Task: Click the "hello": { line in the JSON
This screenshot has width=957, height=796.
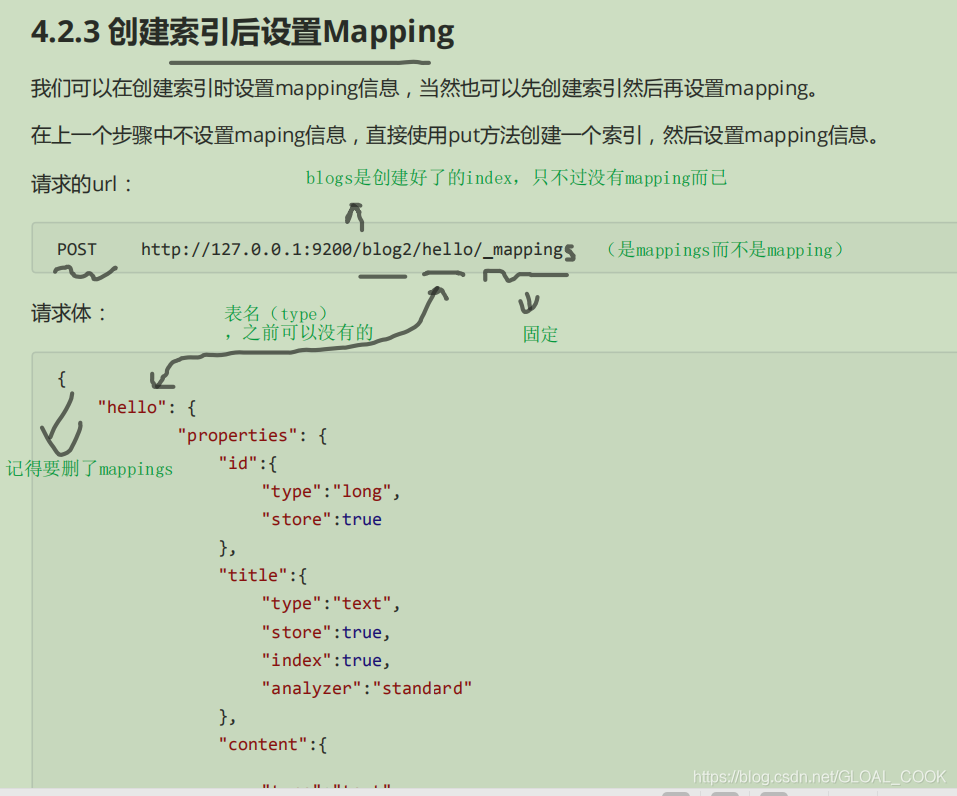Action: tap(147, 407)
